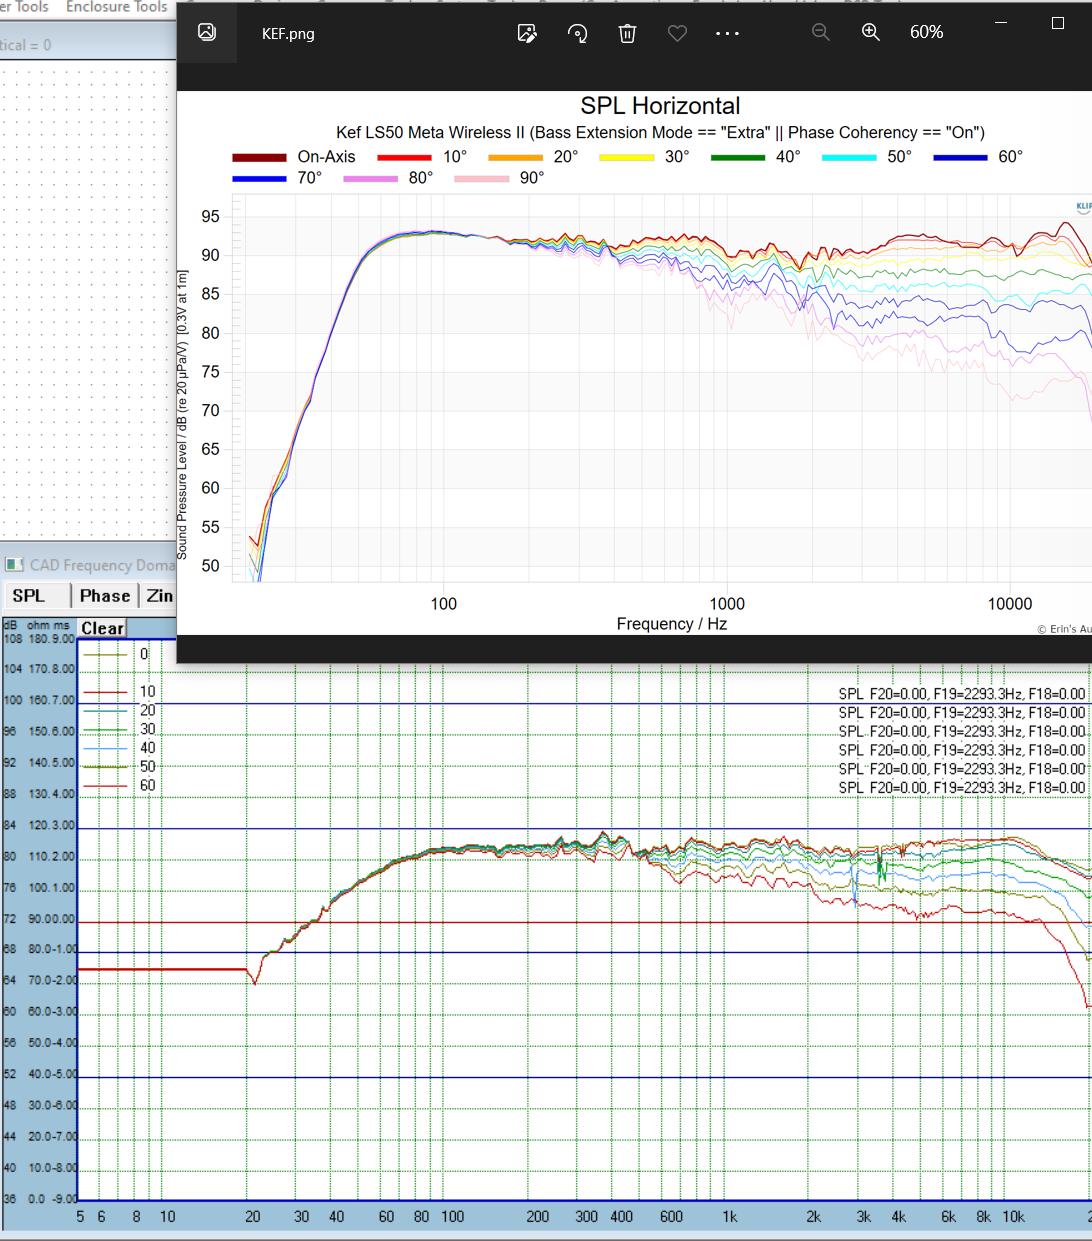The height and width of the screenshot is (1241, 1092).
Task: Open the Zin tab
Action: [159, 596]
